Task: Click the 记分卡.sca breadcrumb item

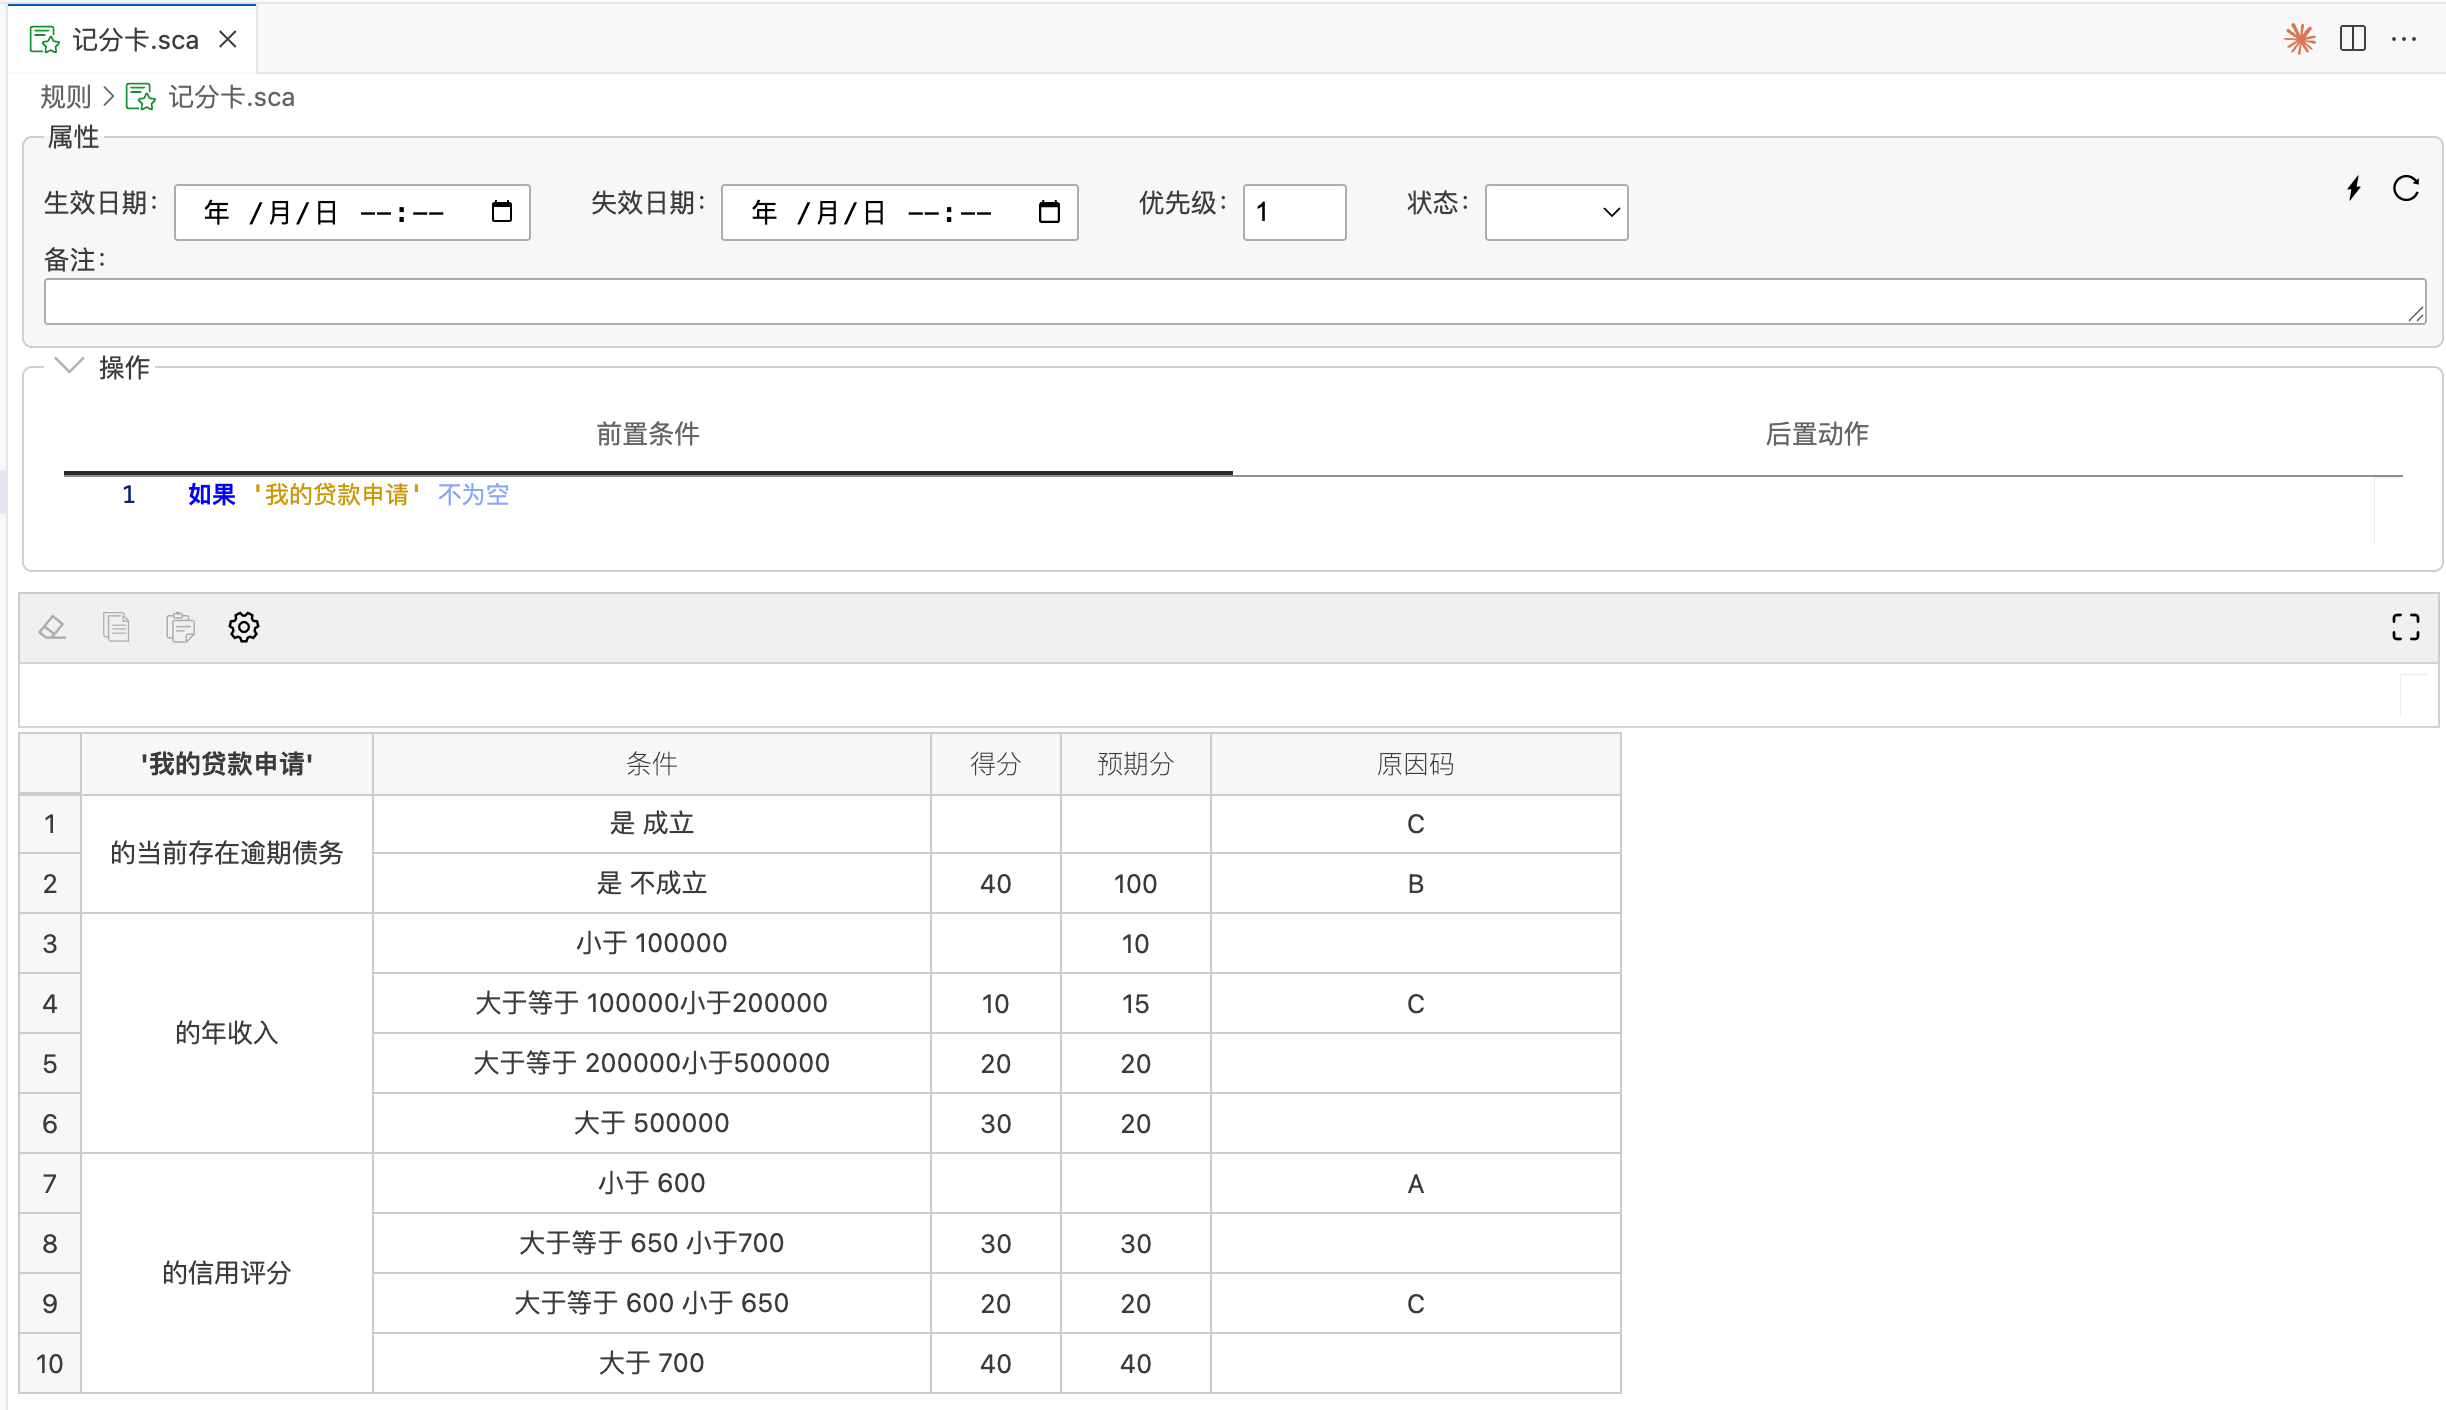Action: (211, 97)
